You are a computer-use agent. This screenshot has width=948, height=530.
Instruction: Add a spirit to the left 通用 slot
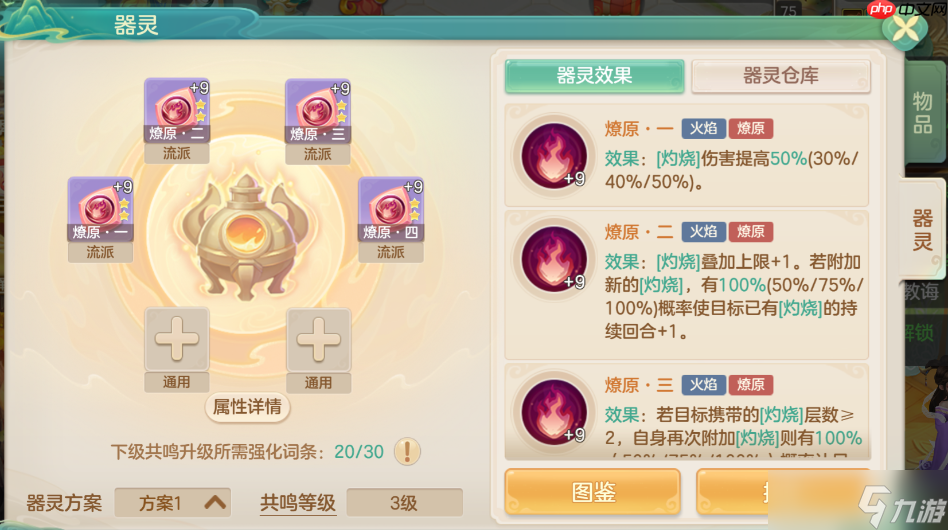[x=177, y=338]
